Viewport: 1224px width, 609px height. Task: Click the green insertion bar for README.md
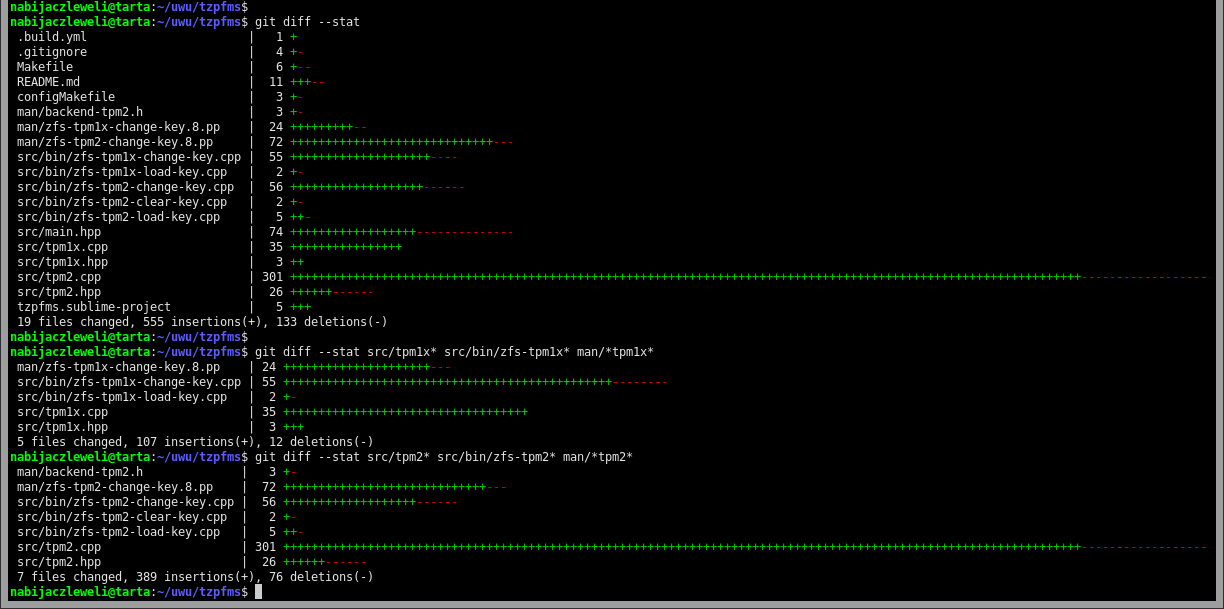300,82
